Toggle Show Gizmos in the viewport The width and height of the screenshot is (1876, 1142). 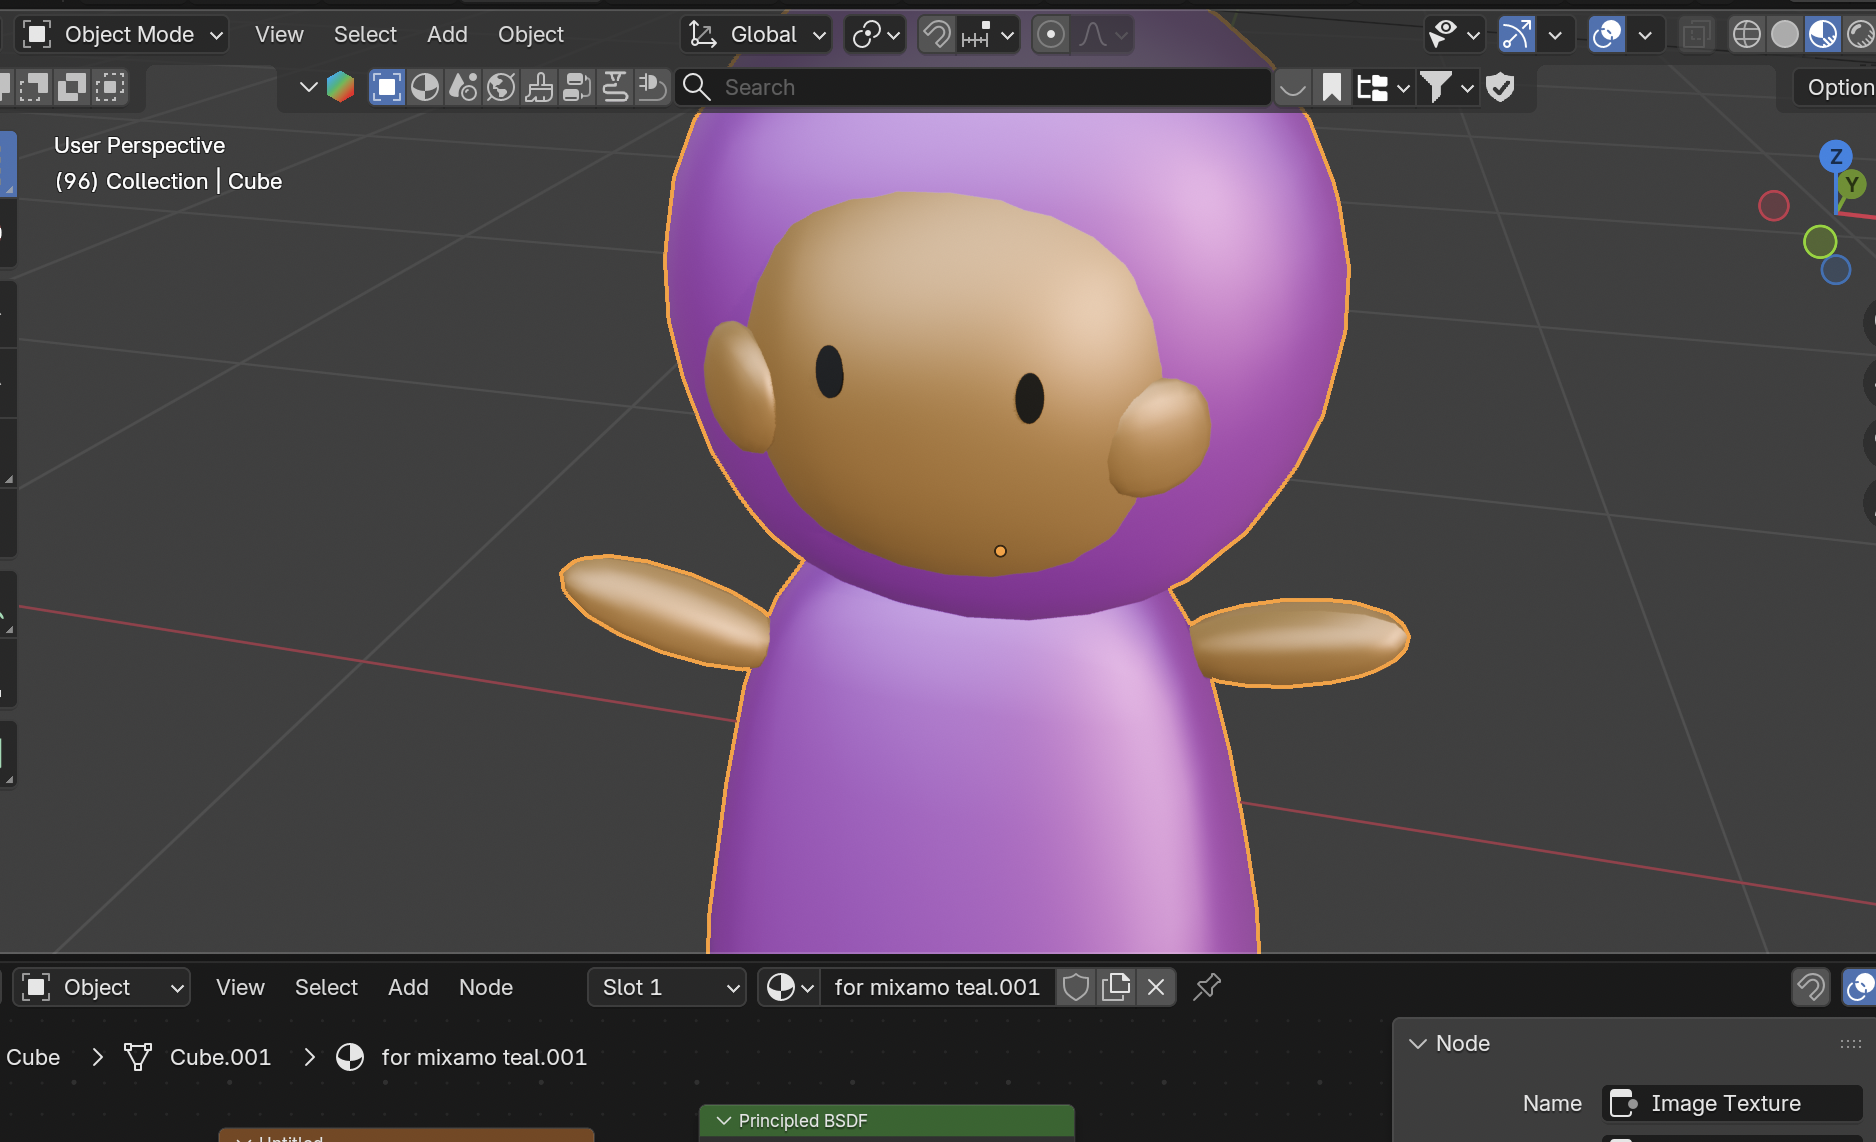[x=1515, y=34]
